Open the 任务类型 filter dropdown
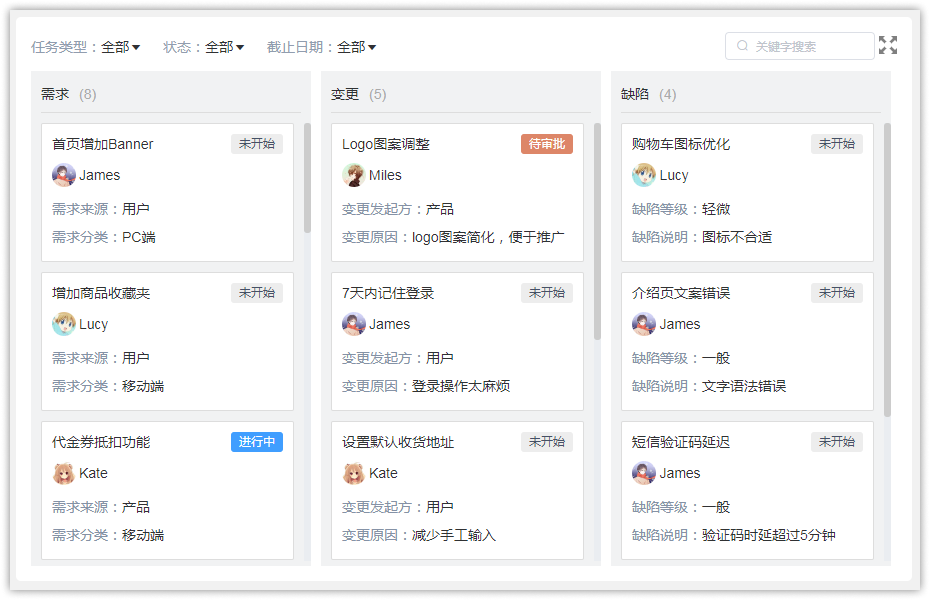930x600 pixels. [120, 47]
